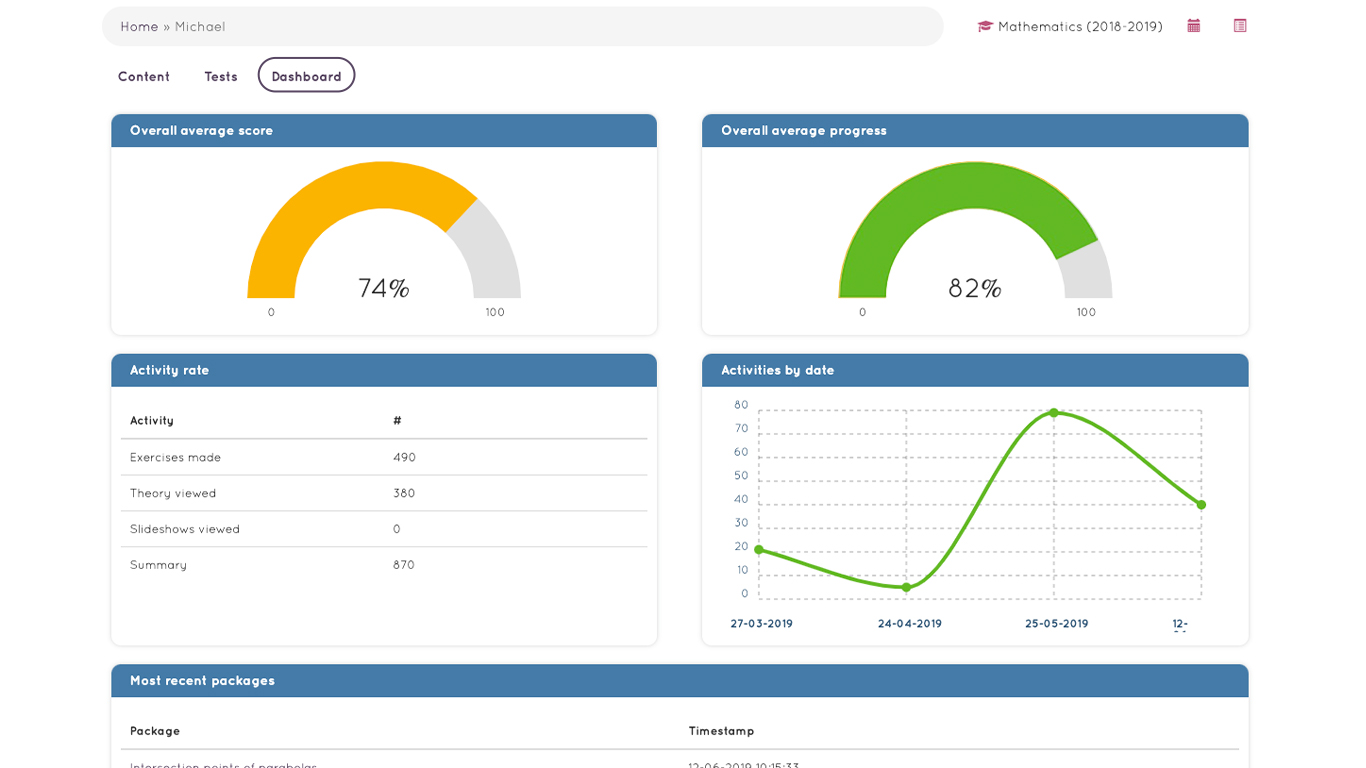Go to Home breadcrumb link
Image resolution: width=1366 pixels, height=768 pixels.
[x=139, y=27]
